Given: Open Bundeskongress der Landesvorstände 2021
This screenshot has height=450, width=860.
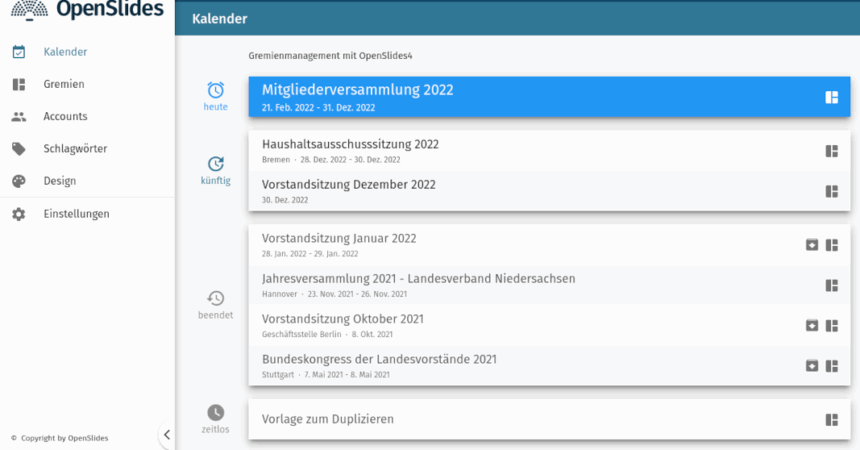Looking at the screenshot, I should (x=549, y=366).
